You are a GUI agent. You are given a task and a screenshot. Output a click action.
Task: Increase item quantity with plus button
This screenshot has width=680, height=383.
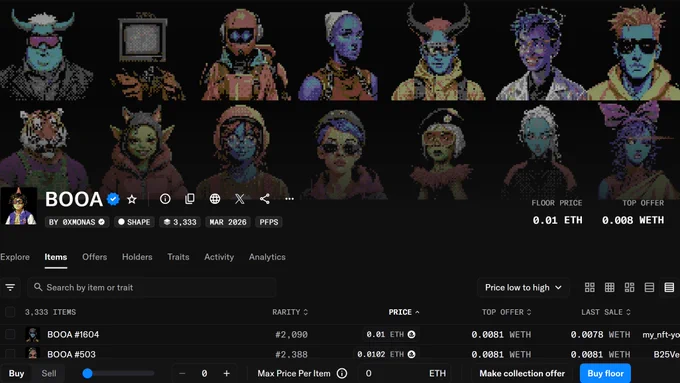pyautogui.click(x=226, y=373)
